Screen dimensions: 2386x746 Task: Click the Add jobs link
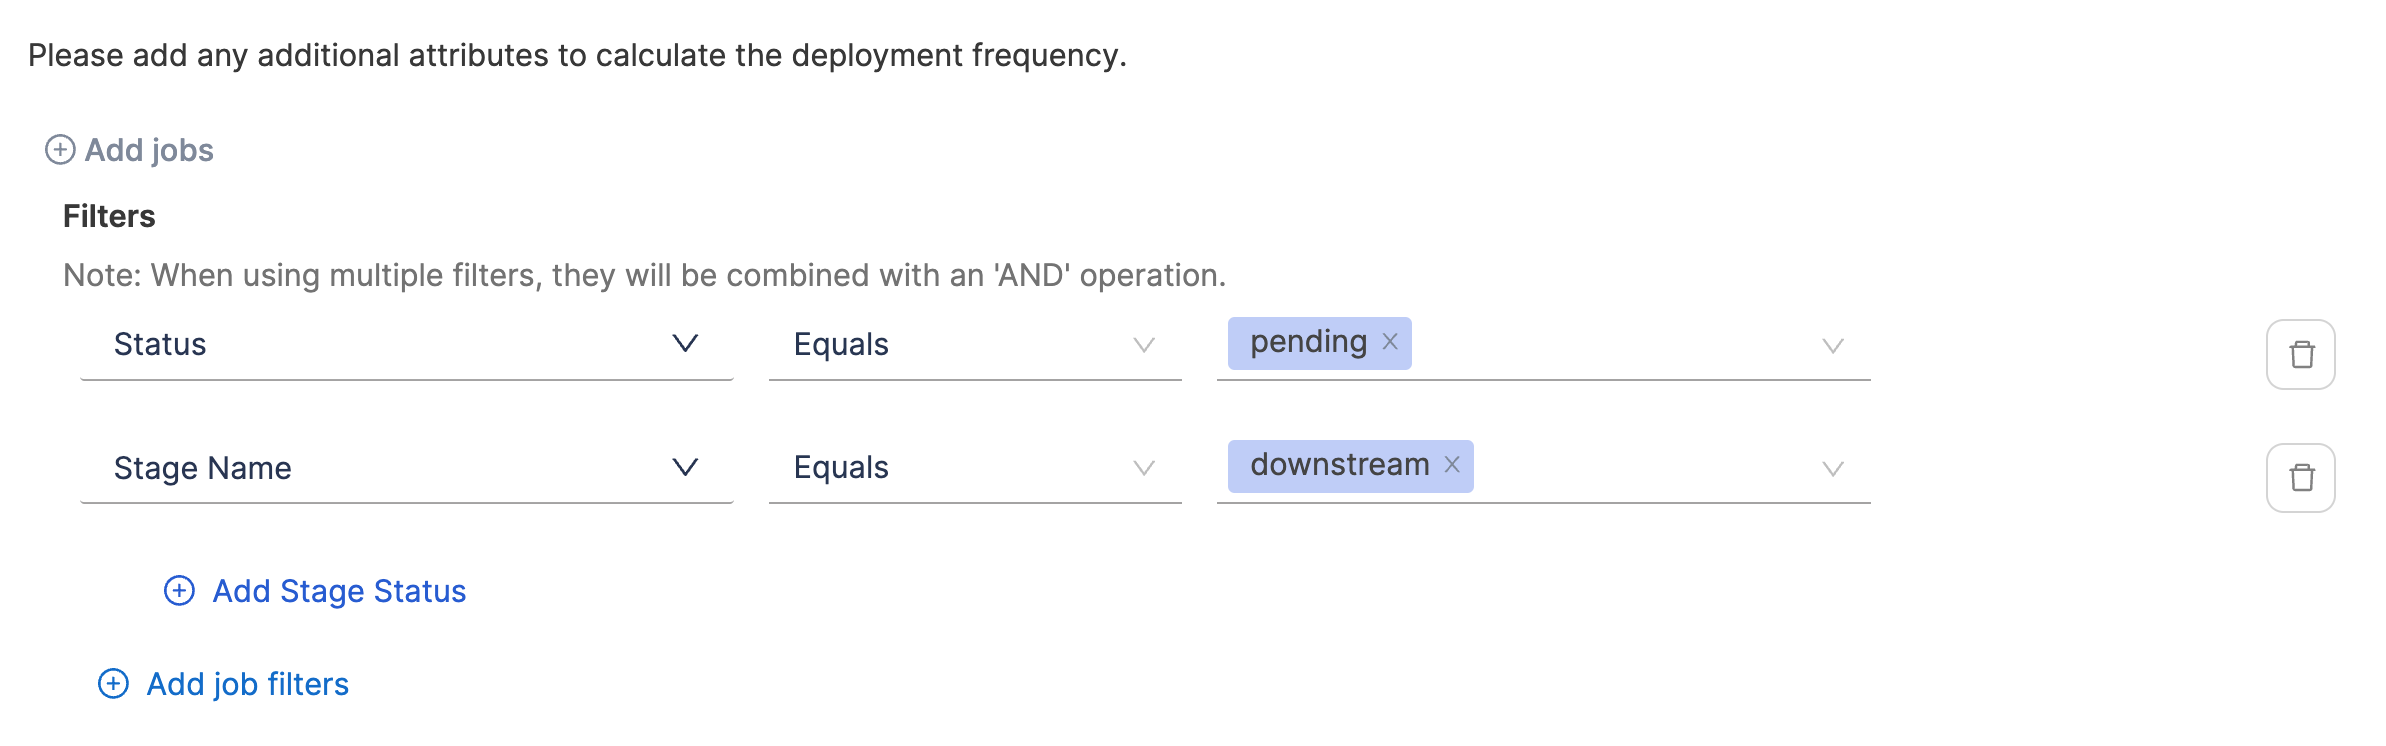pos(149,150)
